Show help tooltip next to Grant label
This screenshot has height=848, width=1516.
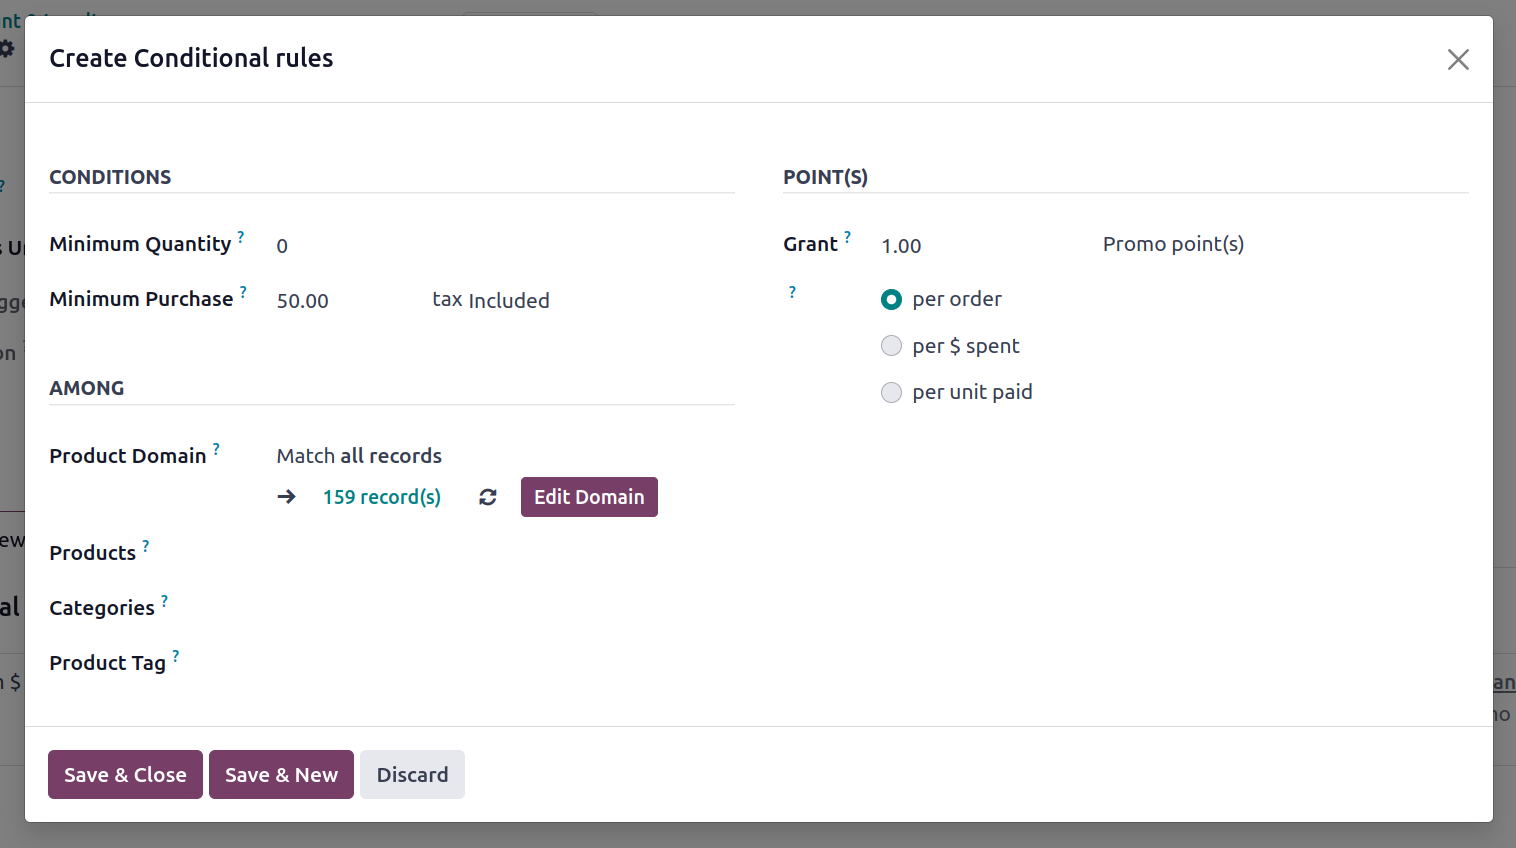tap(847, 237)
